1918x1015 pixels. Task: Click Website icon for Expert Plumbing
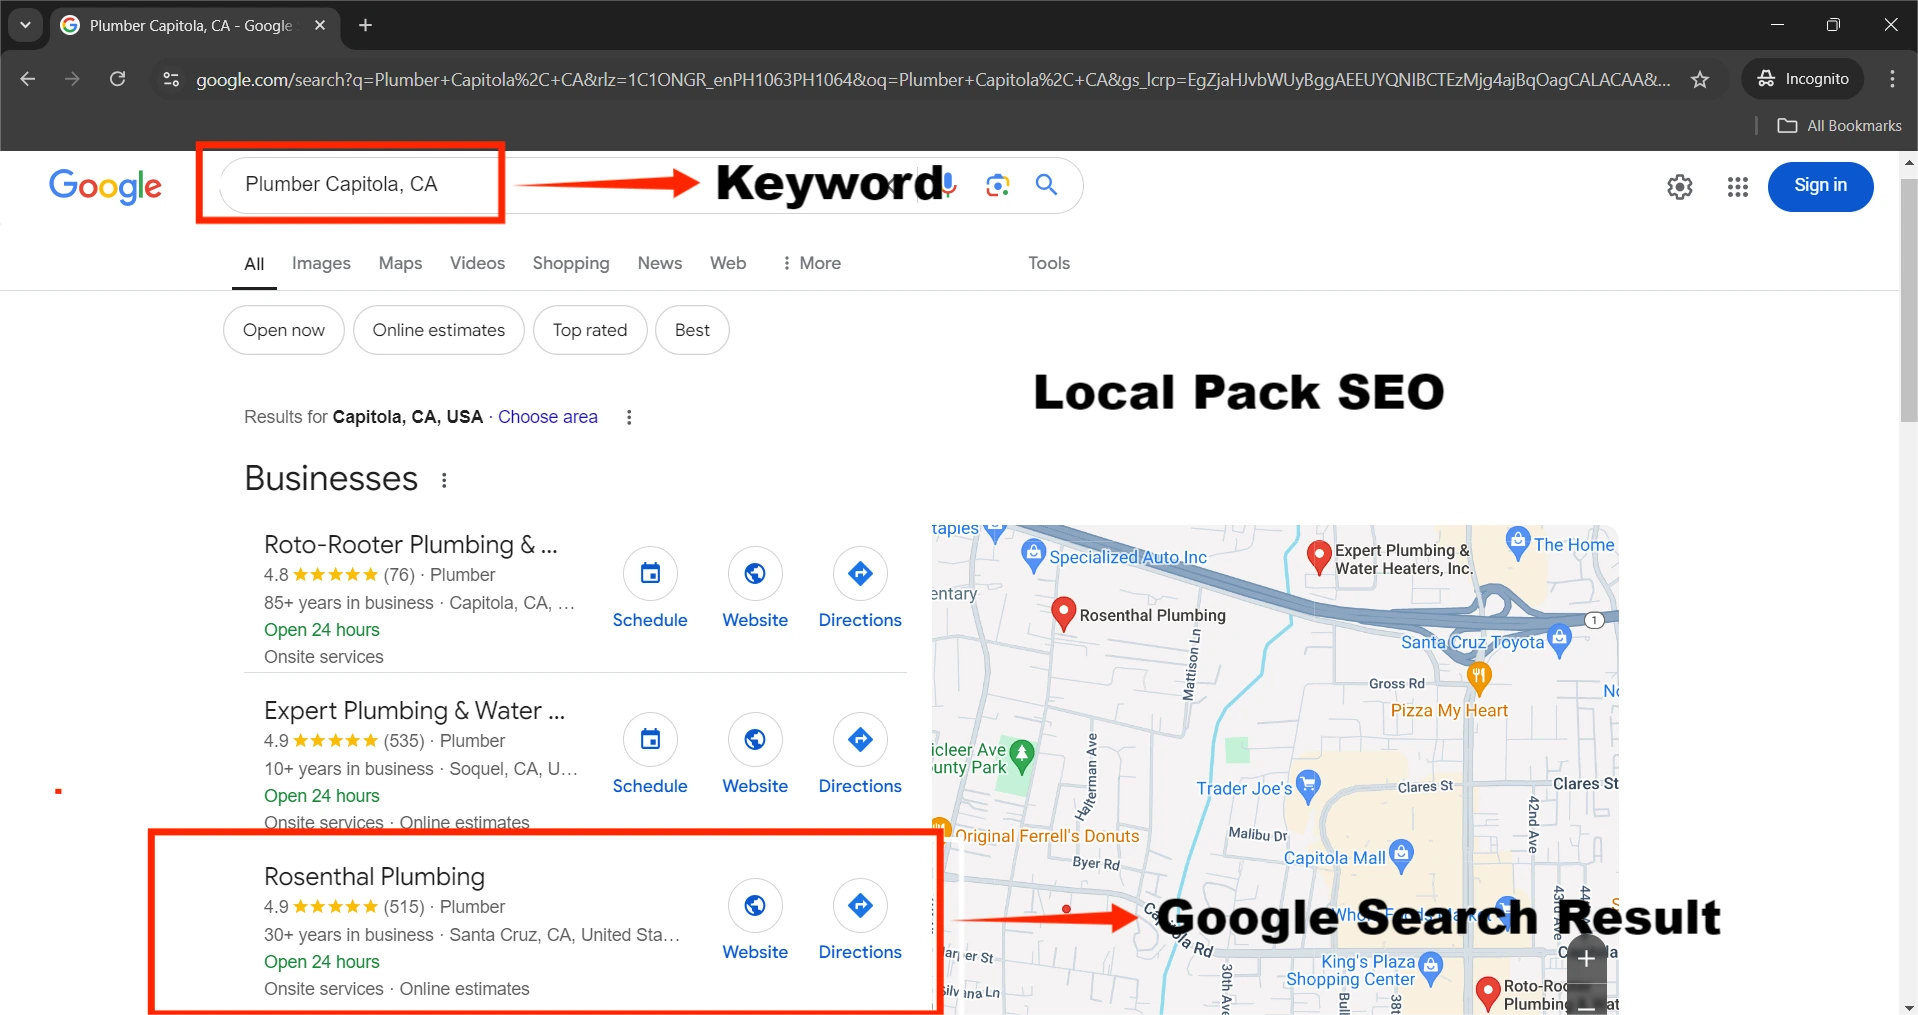755,739
